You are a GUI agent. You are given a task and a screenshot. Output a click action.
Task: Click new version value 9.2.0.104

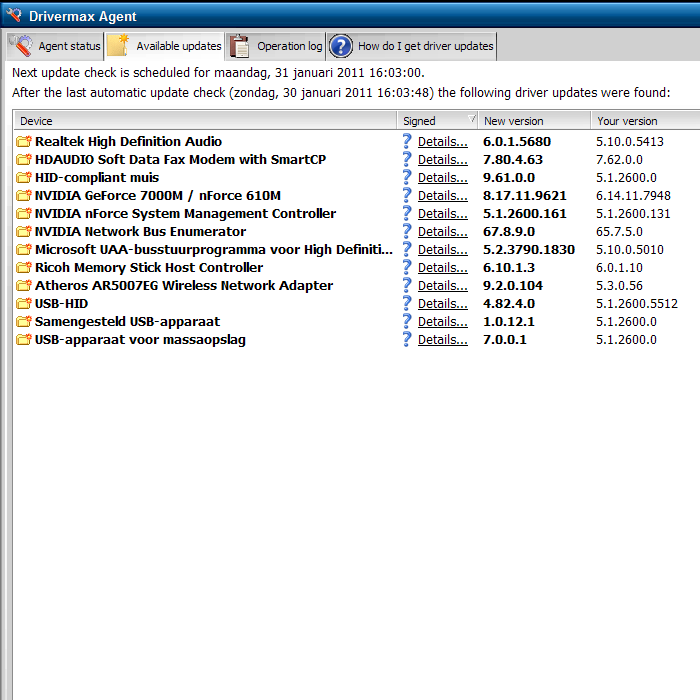(513, 285)
